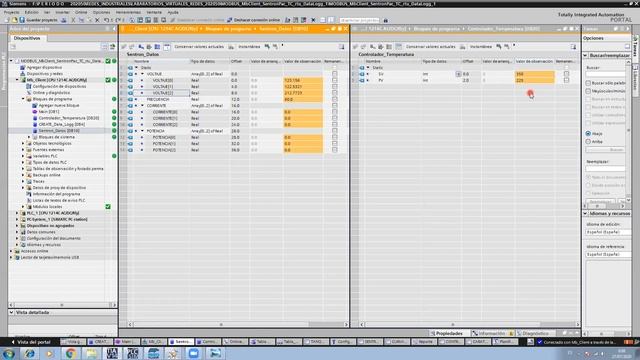Image resolution: width=640 pixels, height=360 pixels.
Task: Click Instantánea in Controlador_Temperatura editor toolbar
Action: coord(480,47)
